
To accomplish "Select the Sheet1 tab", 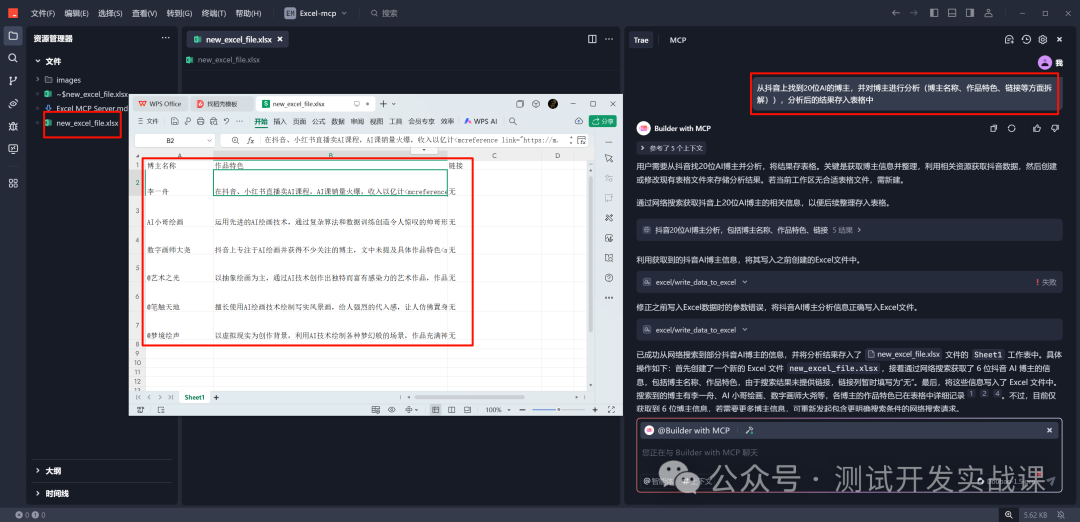I will 194,397.
